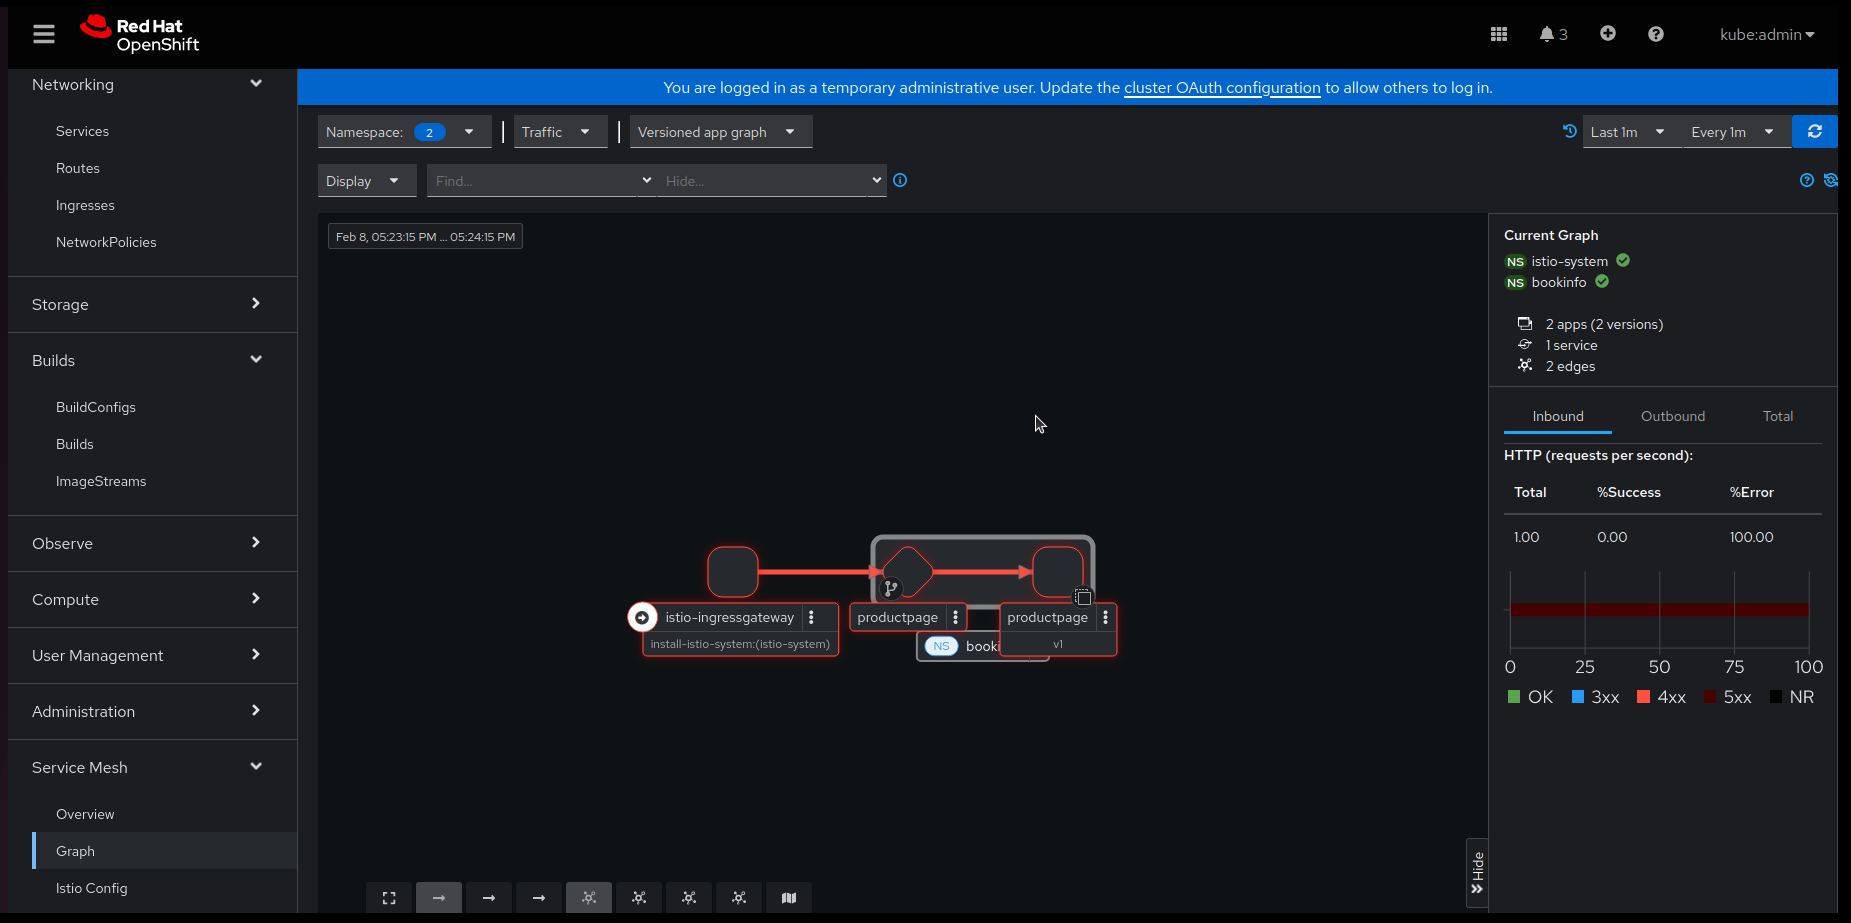Follow the cluster OAuth configuration link
This screenshot has height=923, width=1851.
tap(1222, 88)
